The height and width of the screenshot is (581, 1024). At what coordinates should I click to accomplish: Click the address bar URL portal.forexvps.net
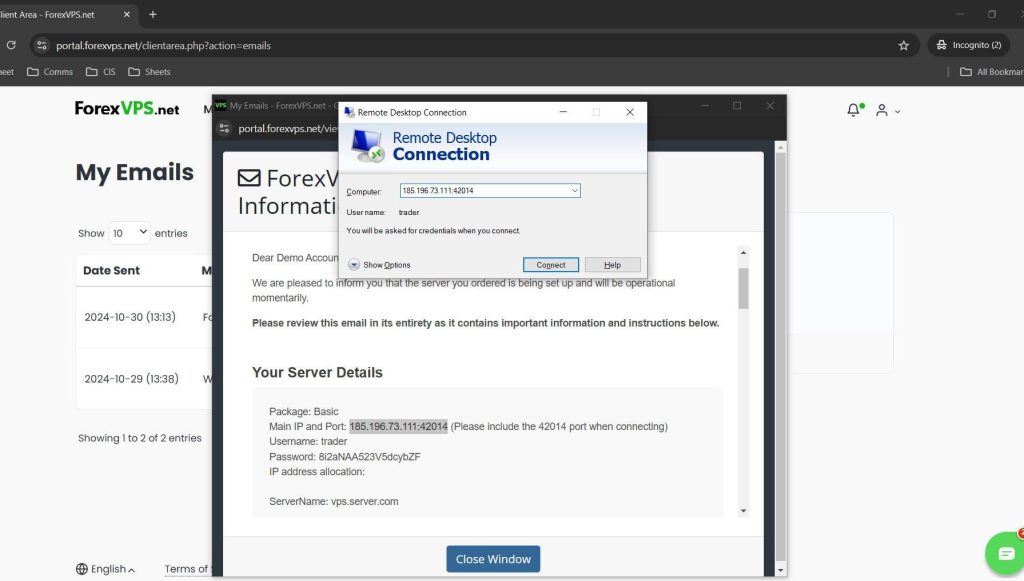pos(163,45)
